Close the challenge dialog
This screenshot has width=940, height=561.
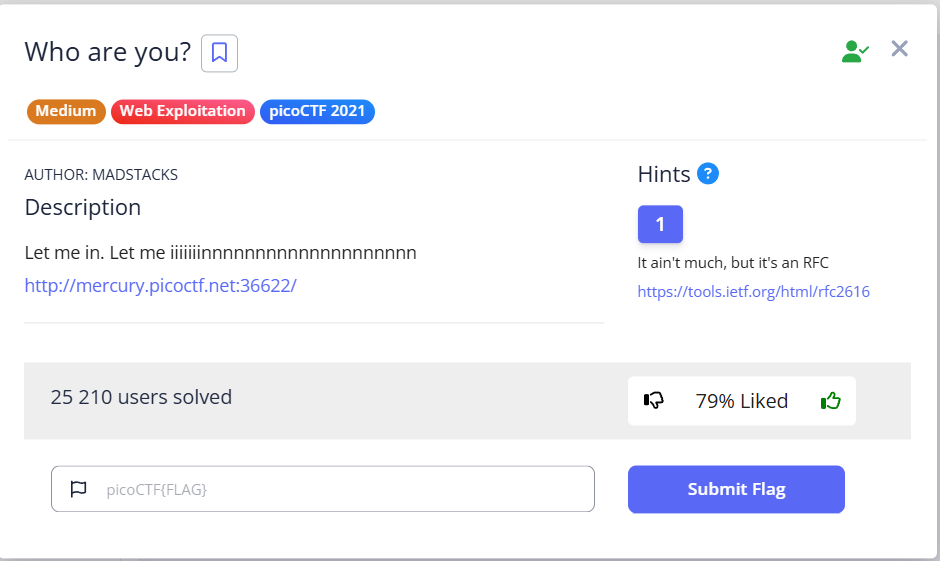tap(899, 49)
